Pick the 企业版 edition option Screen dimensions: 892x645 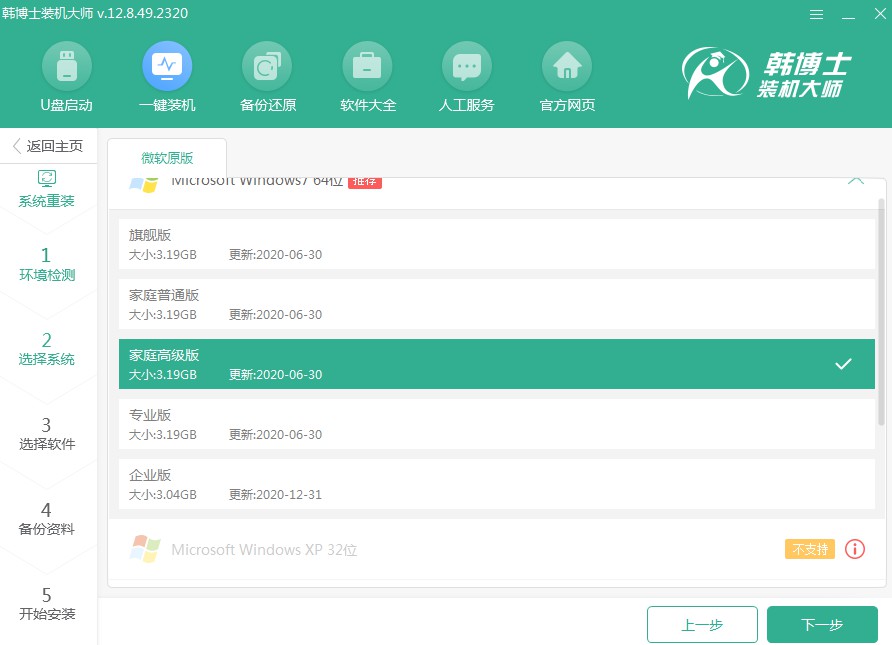tap(496, 484)
